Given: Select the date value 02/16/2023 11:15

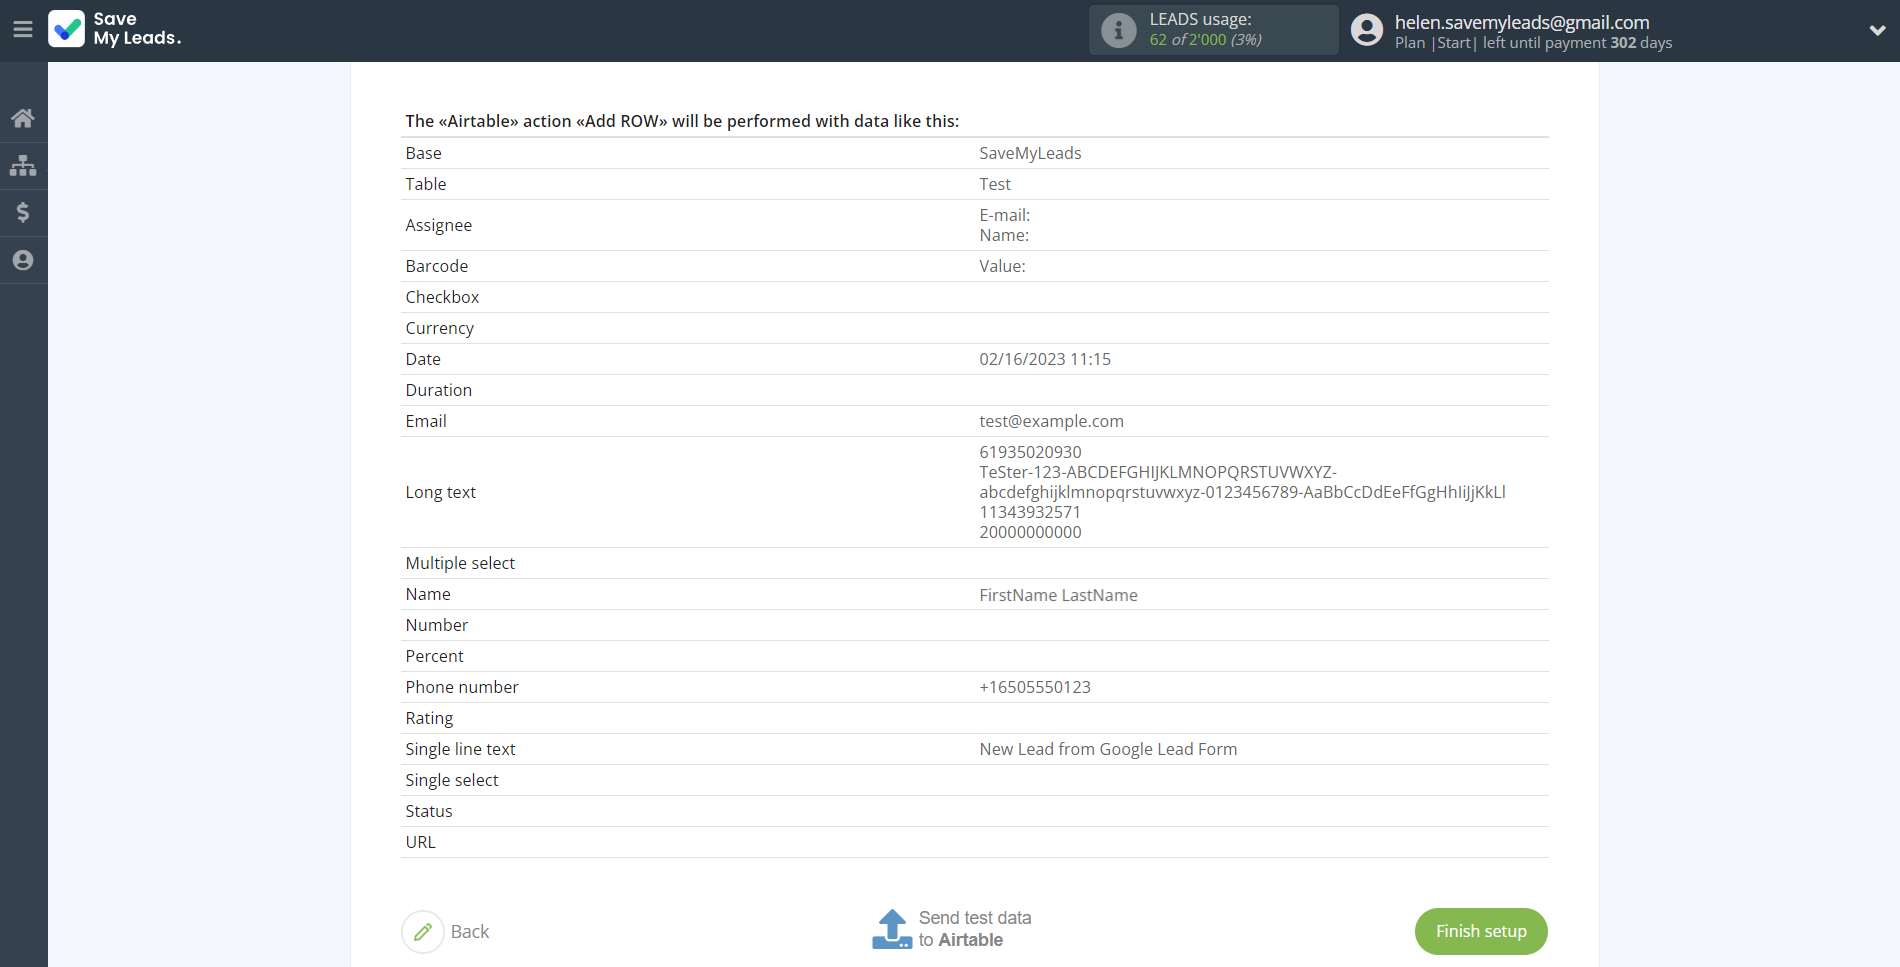Looking at the screenshot, I should tap(1045, 359).
